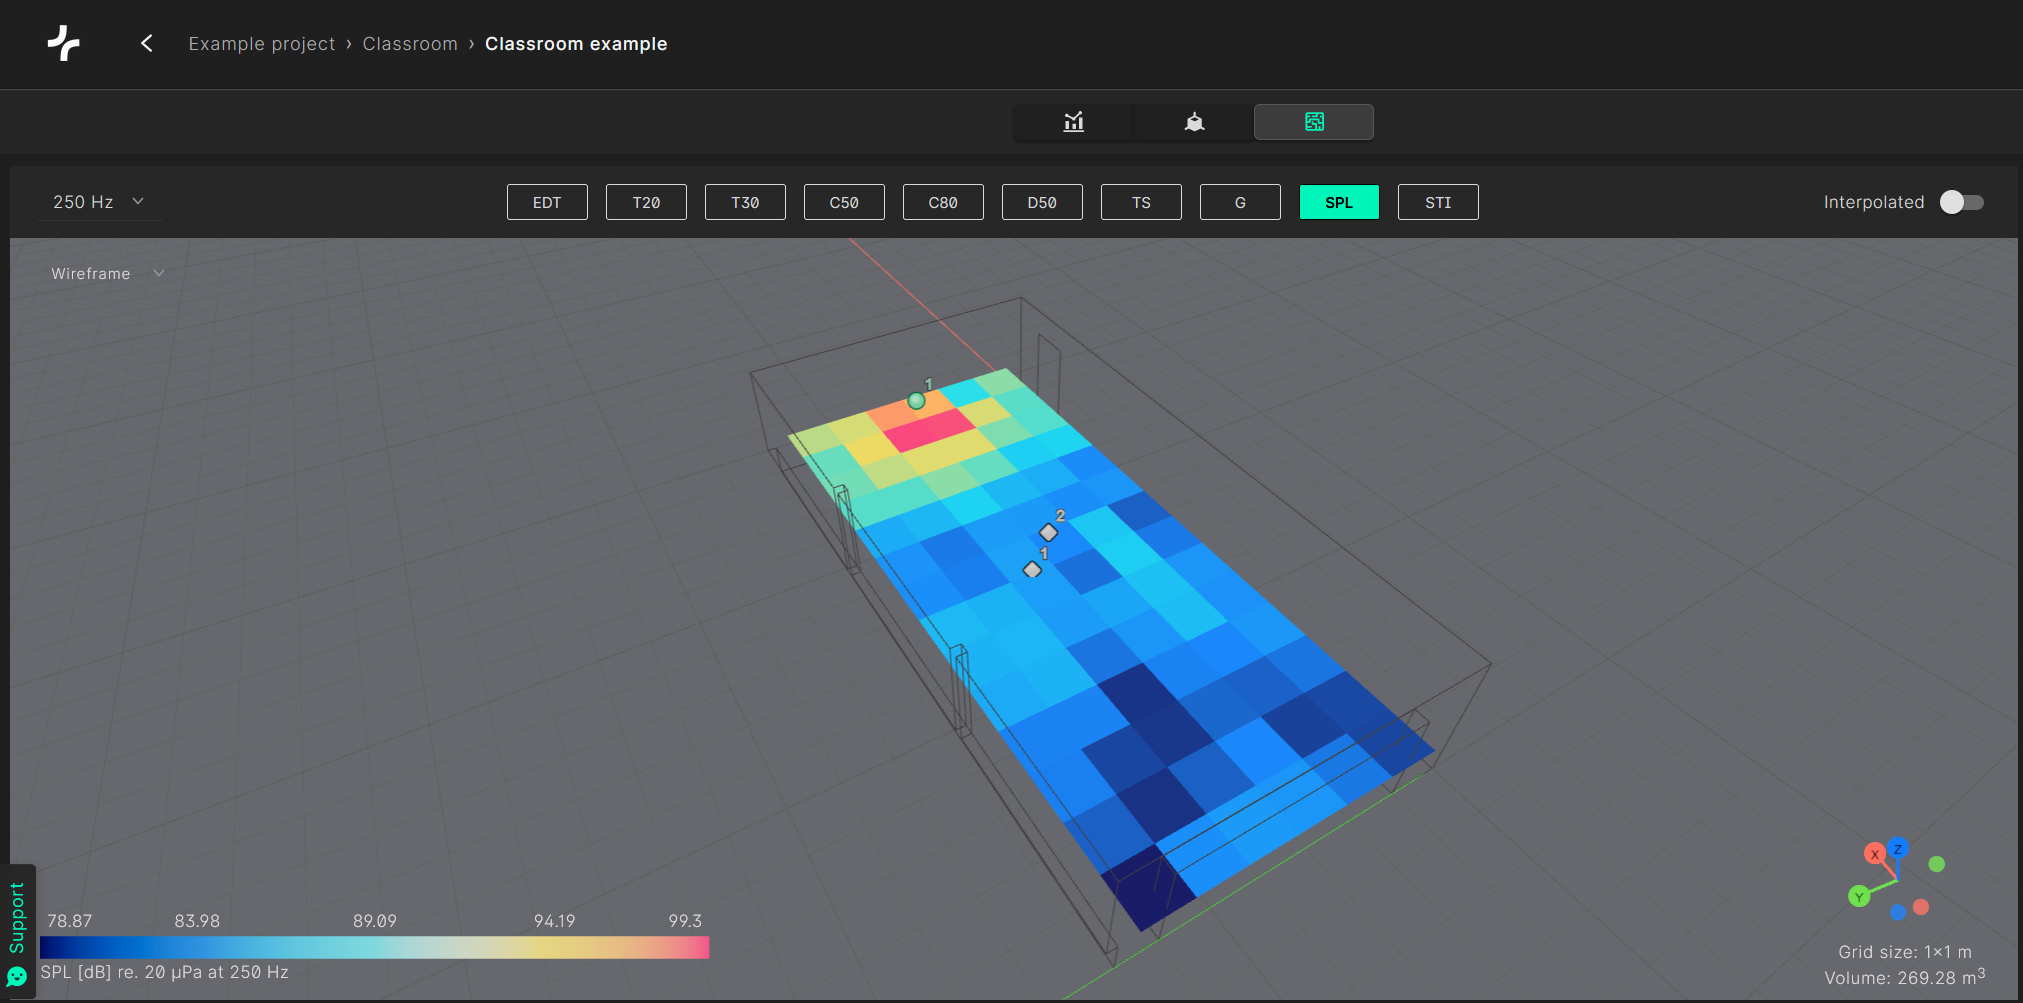Click the 83.98 scale value

197,921
